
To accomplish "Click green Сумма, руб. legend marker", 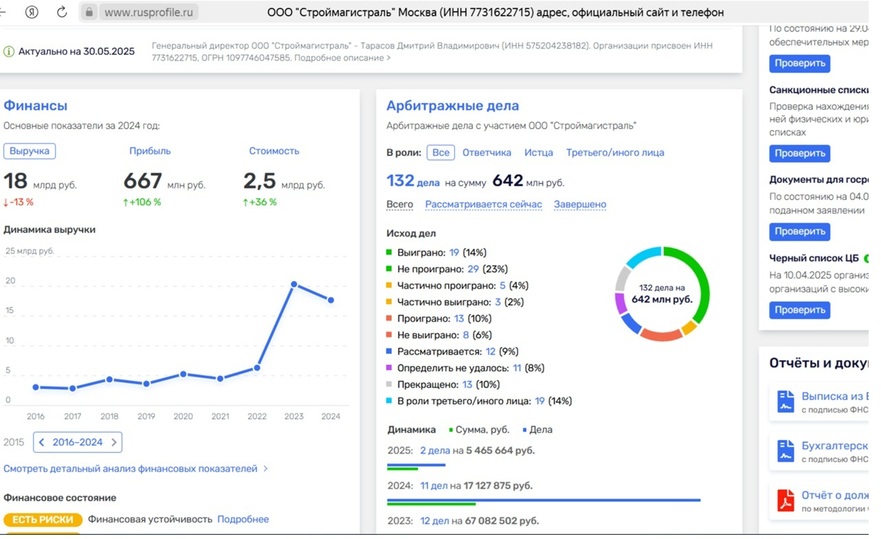I will [451, 431].
